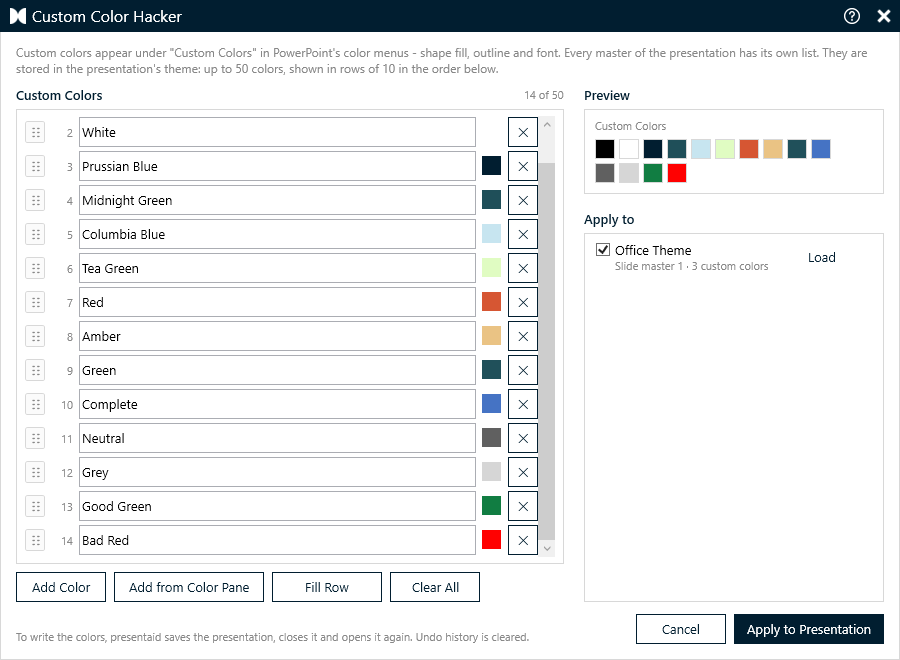Click the grip handle beside Amber

[x=36, y=336]
